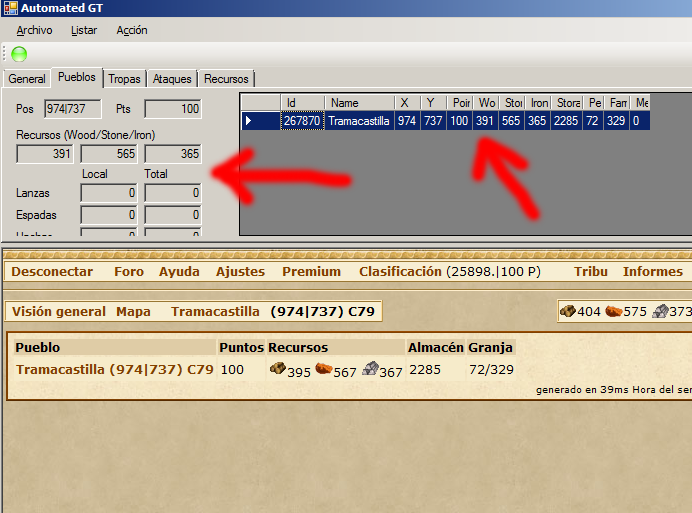The image size is (692, 513).
Task: Click the Visión general link
Action: click(x=59, y=311)
